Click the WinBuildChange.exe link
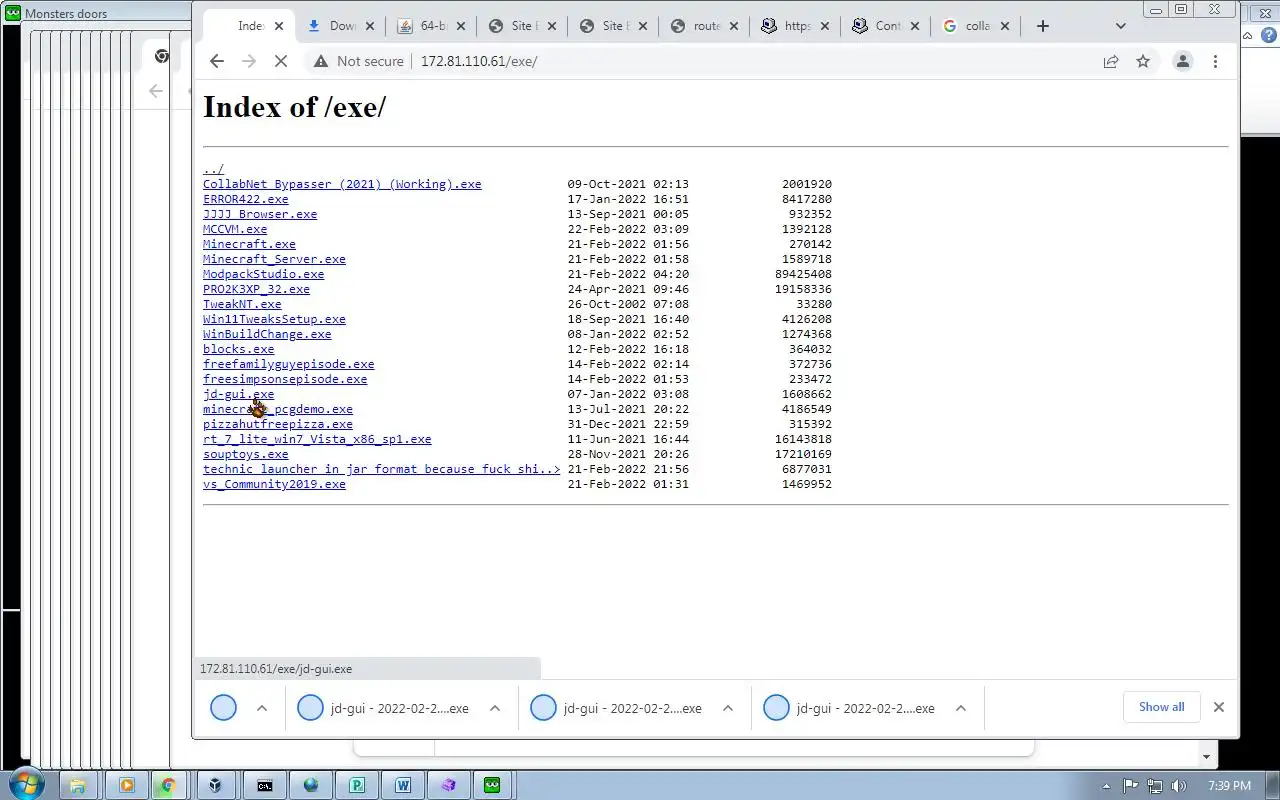This screenshot has height=800, width=1280. 267,334
